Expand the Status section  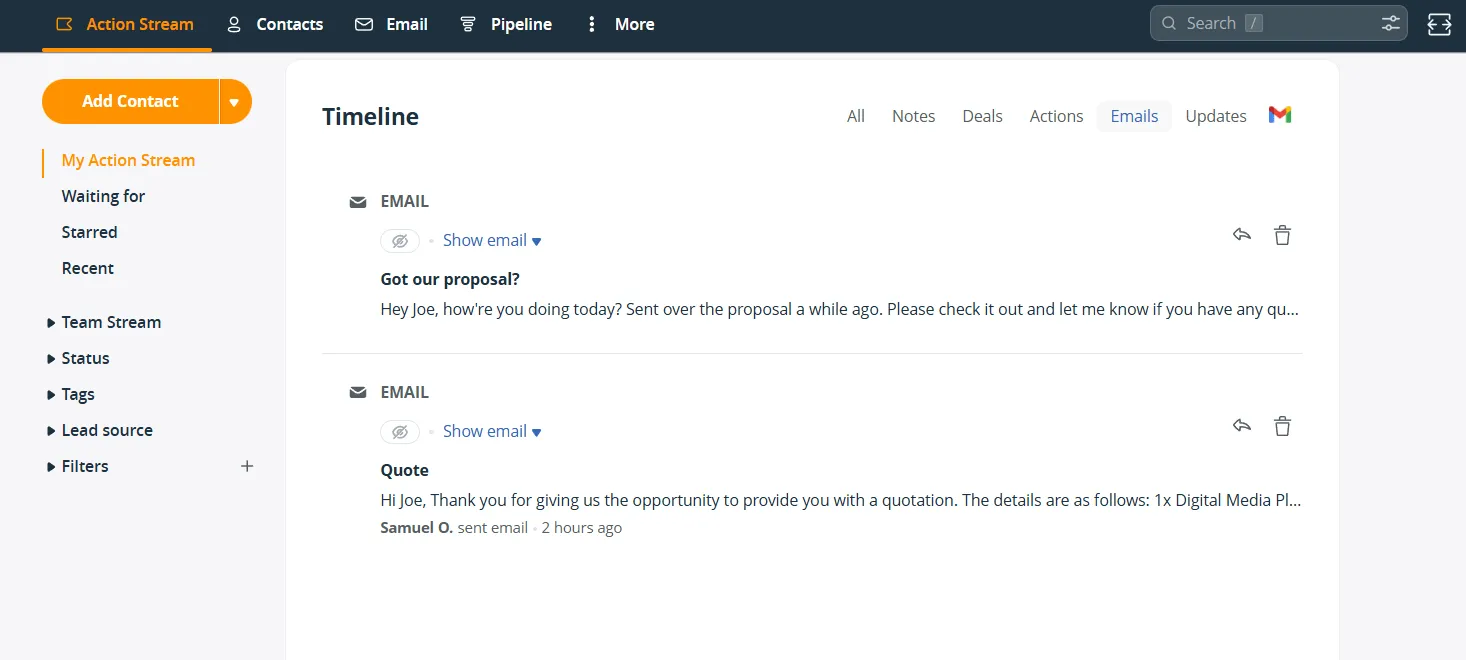[x=78, y=358]
